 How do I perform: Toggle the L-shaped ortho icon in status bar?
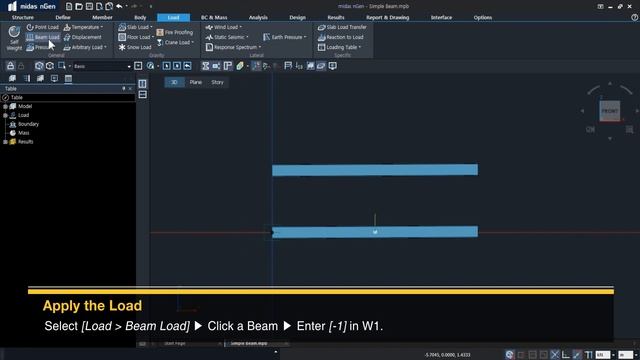click(566, 355)
